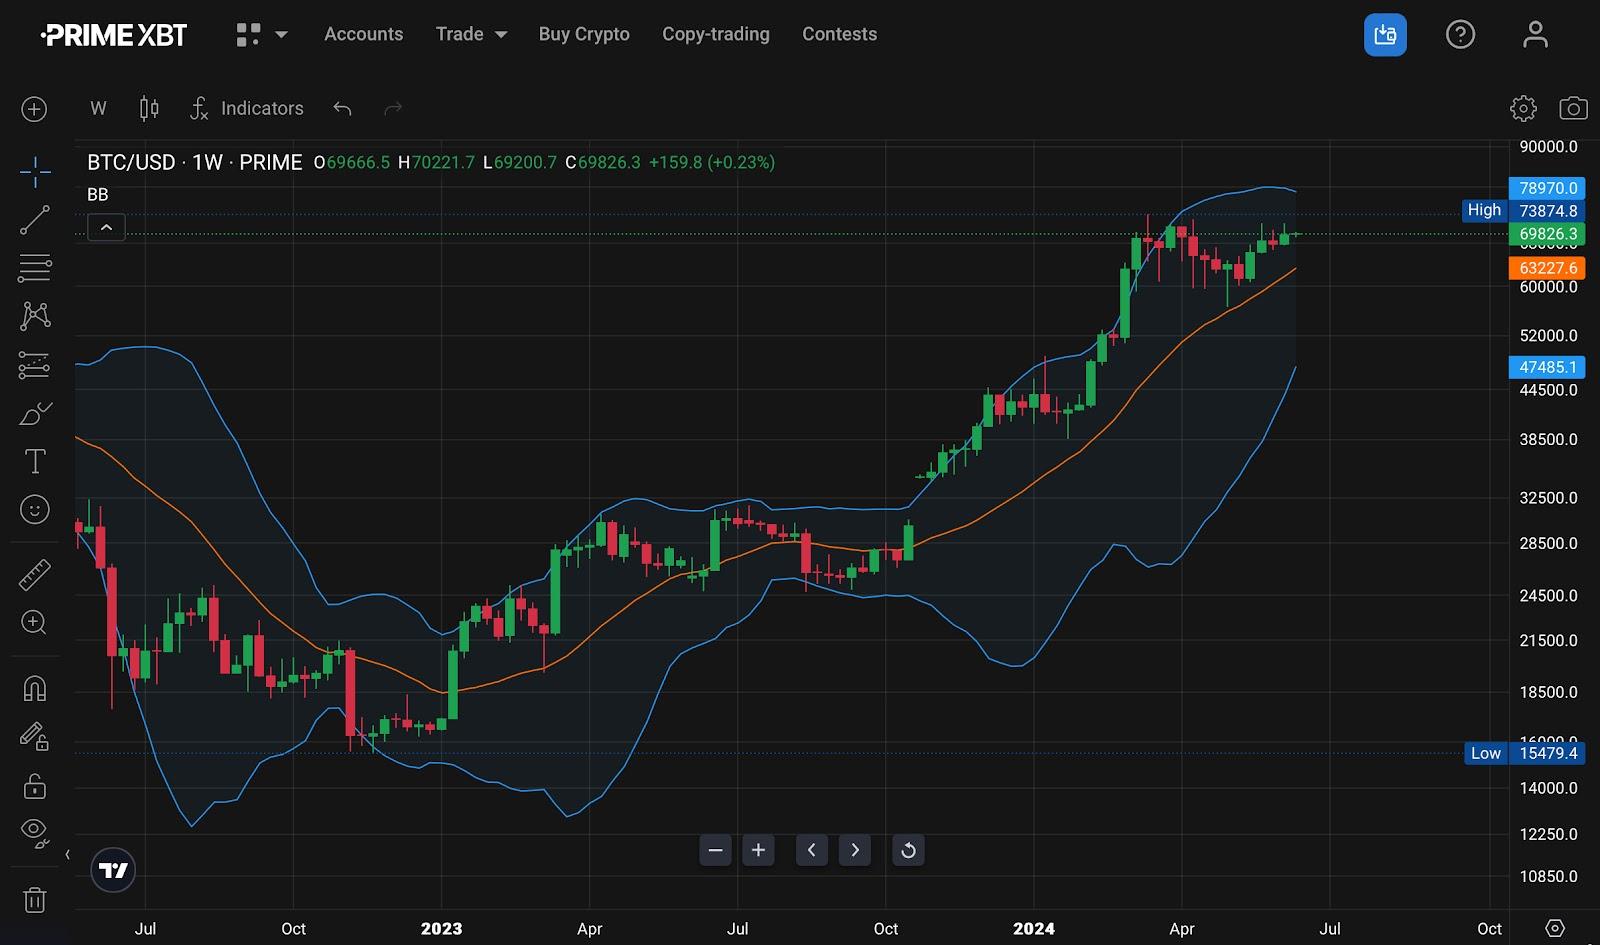Open the ruler measure tool
1600x945 pixels.
point(35,575)
